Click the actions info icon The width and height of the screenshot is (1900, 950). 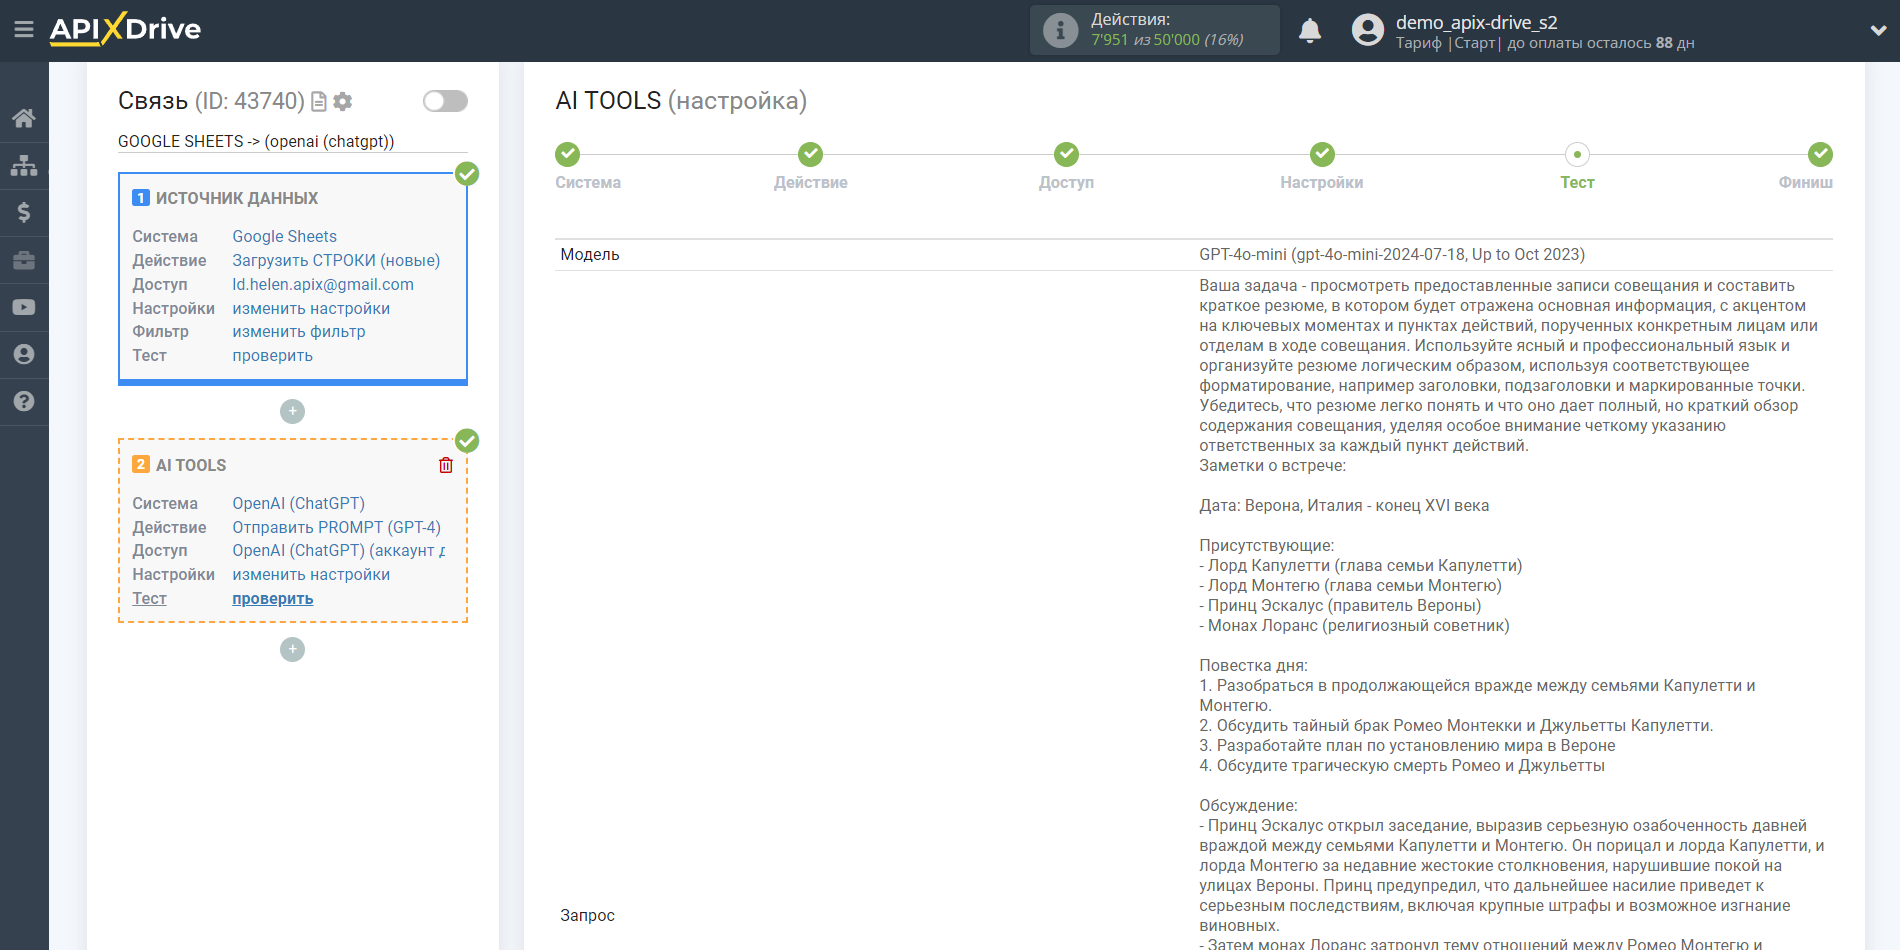pos(1060,30)
